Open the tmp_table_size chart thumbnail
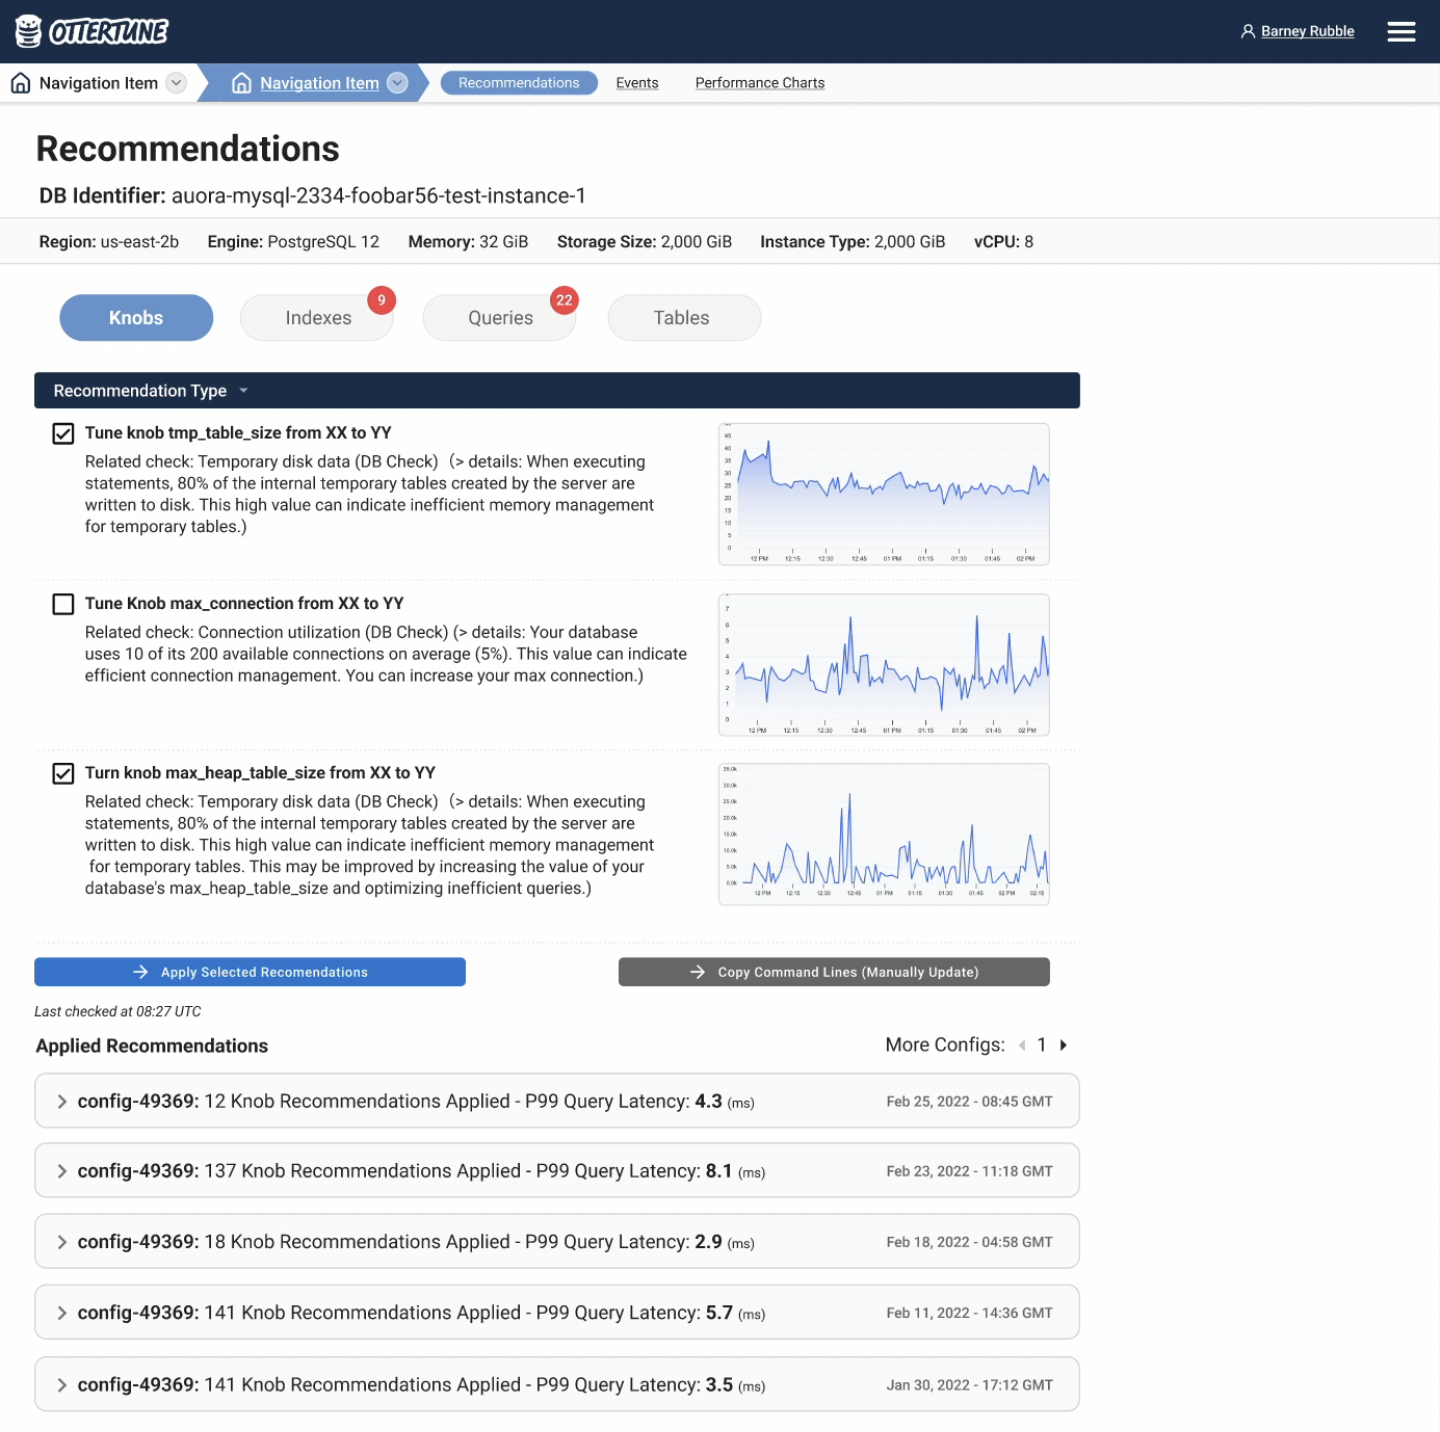This screenshot has height=1432, width=1440. tap(883, 494)
